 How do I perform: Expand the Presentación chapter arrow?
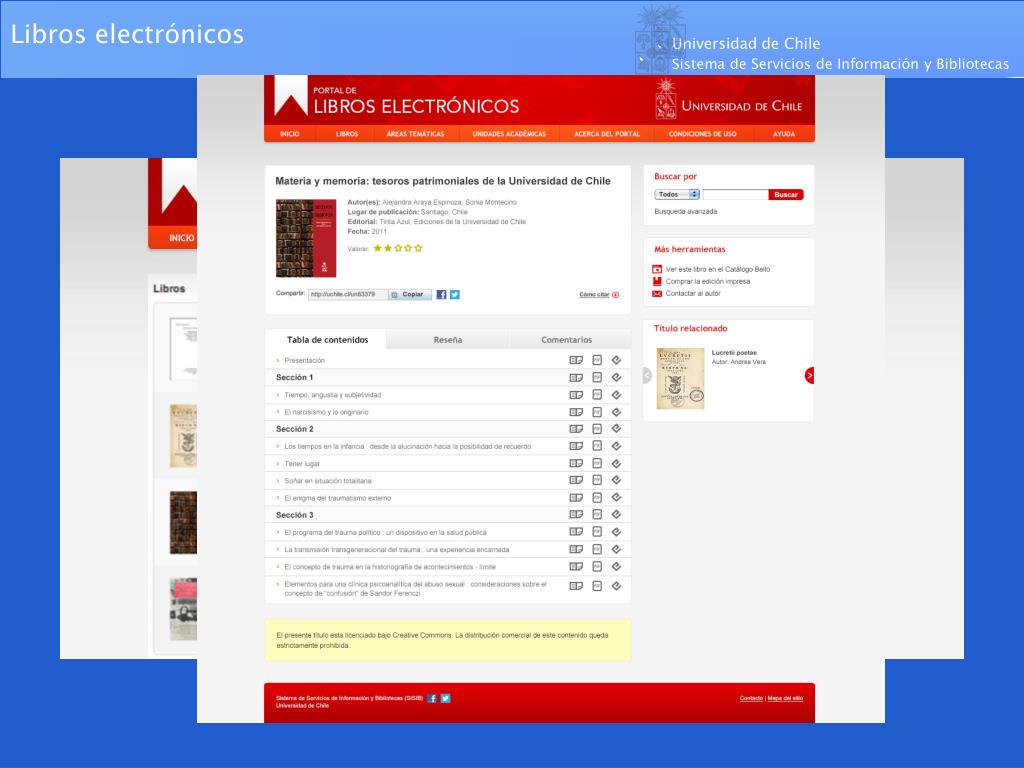(278, 360)
